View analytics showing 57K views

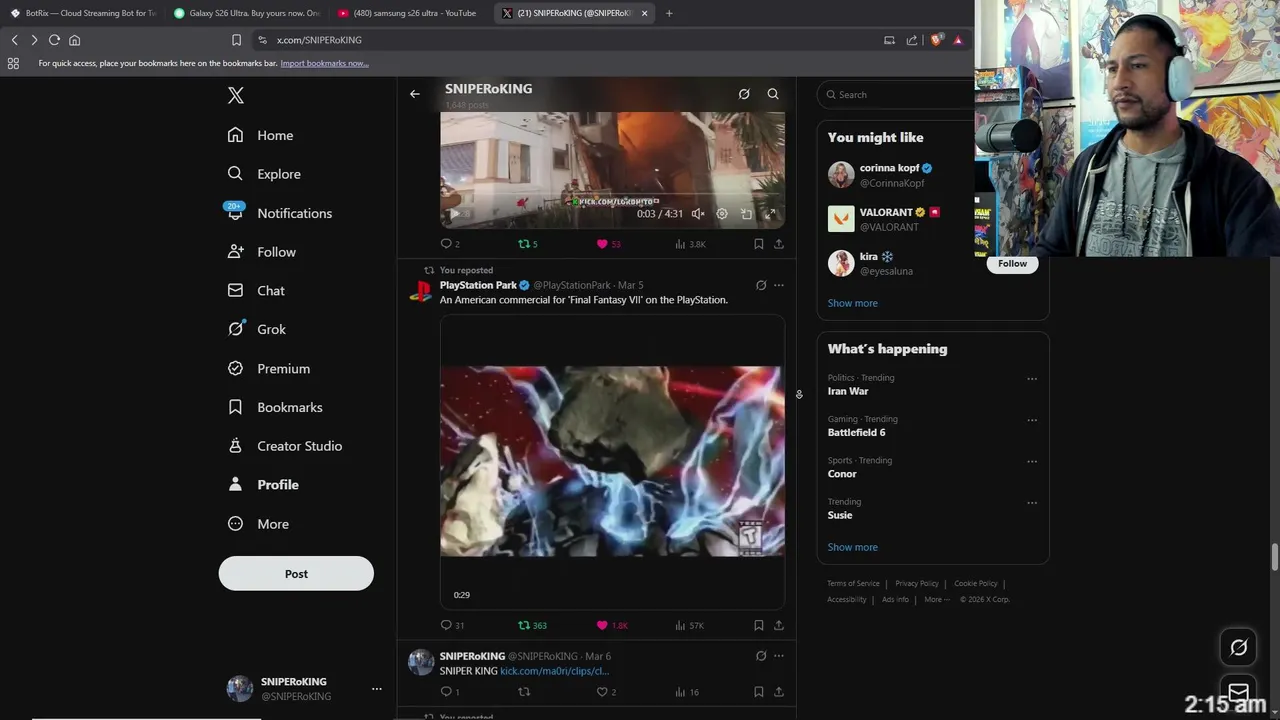pos(690,626)
